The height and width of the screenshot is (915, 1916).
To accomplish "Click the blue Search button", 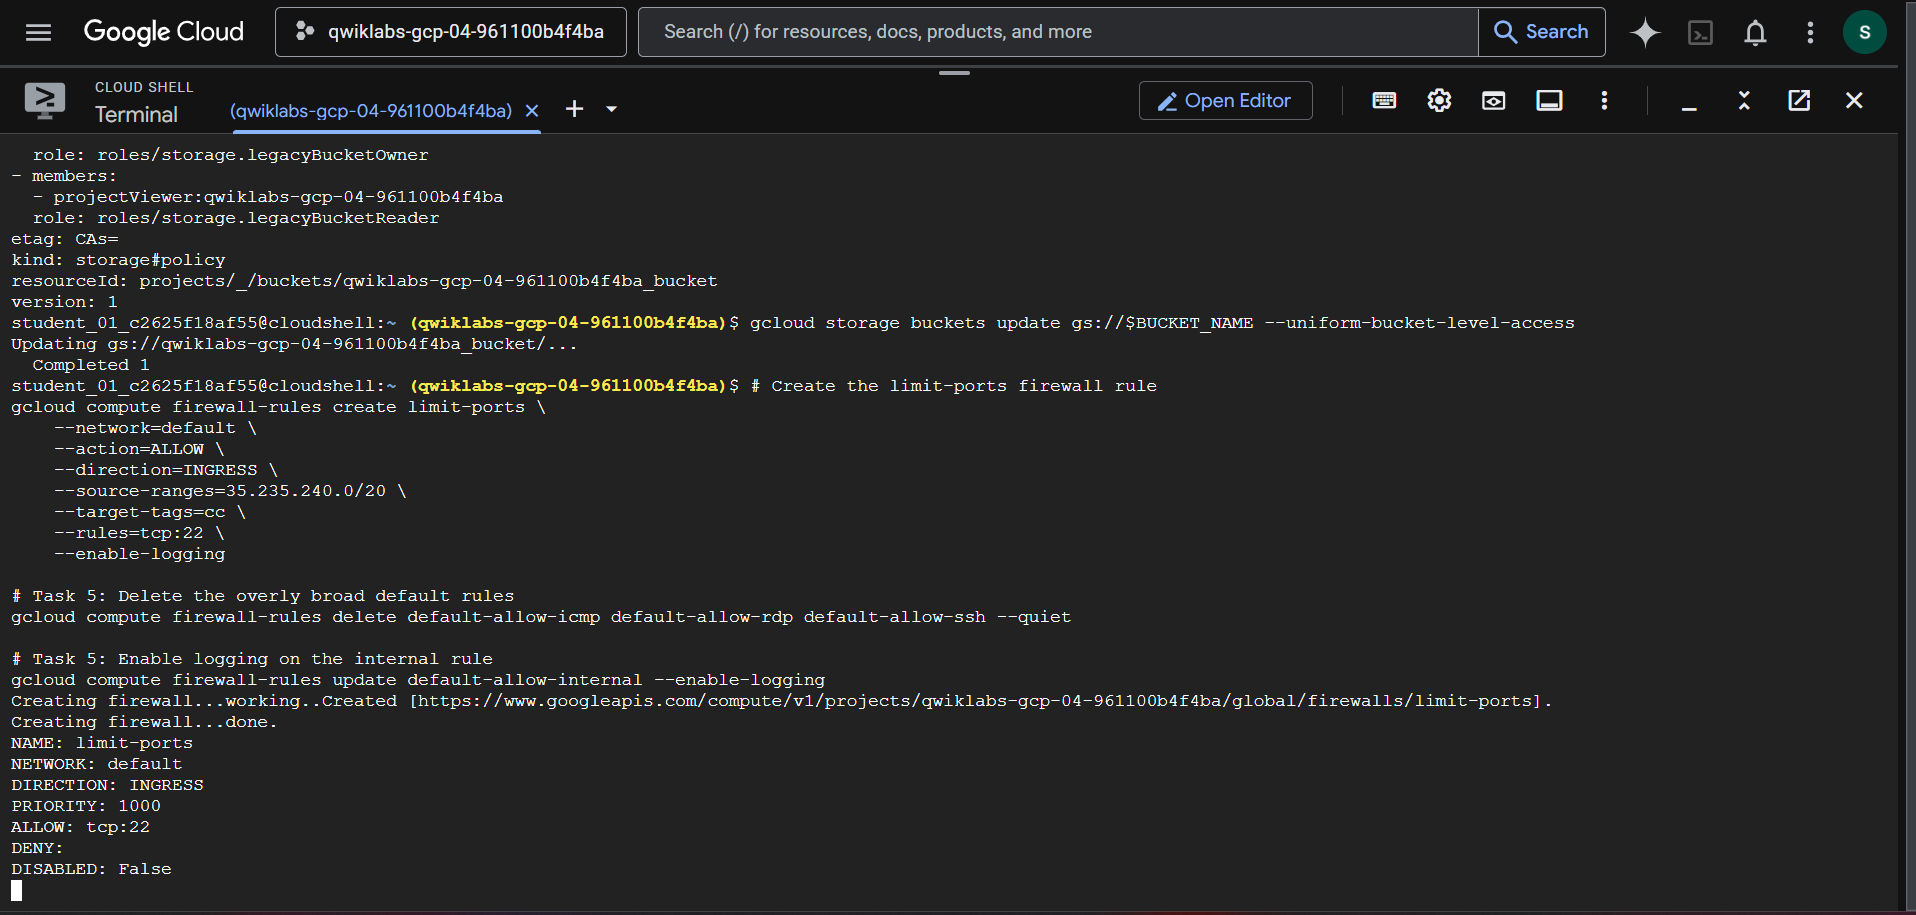I will (1541, 32).
